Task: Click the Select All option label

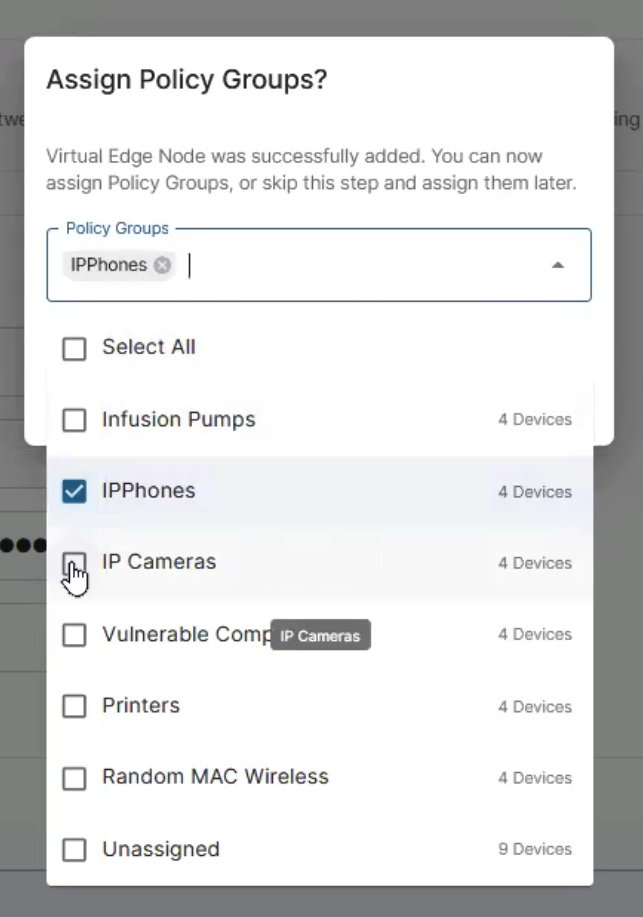Action: click(x=148, y=348)
